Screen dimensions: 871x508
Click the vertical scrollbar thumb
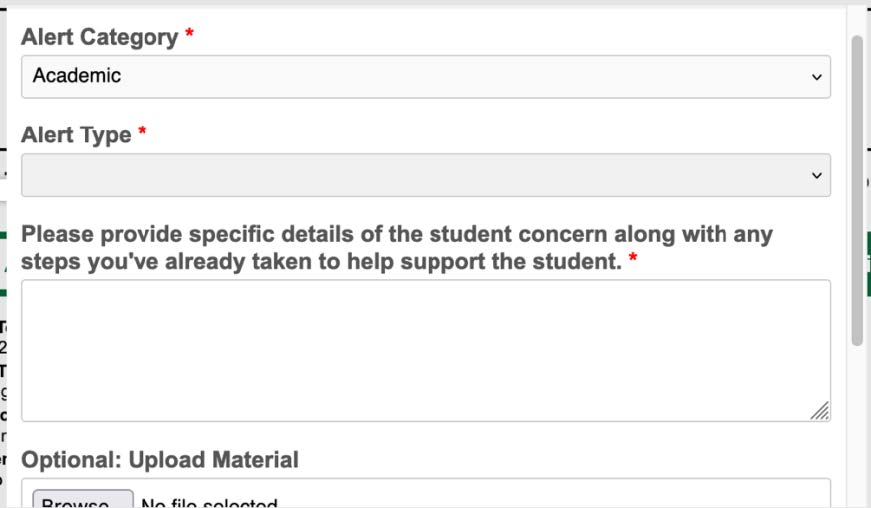pyautogui.click(x=857, y=190)
